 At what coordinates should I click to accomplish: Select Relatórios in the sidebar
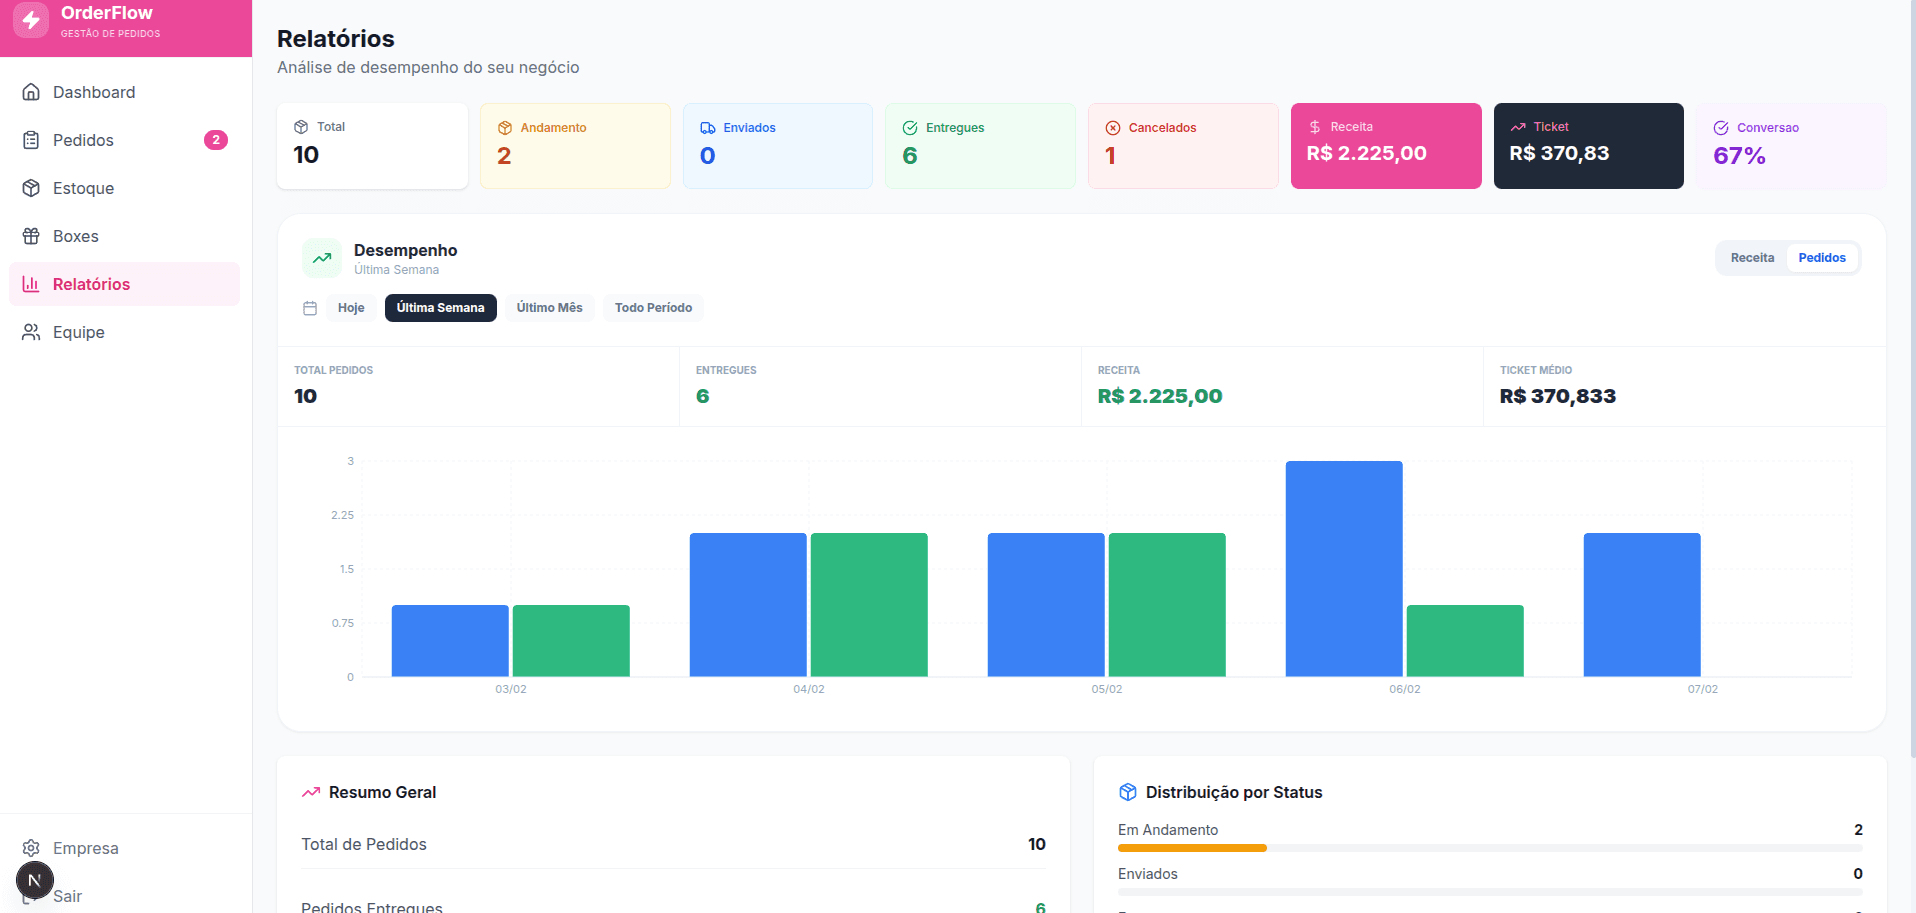pyautogui.click(x=91, y=284)
